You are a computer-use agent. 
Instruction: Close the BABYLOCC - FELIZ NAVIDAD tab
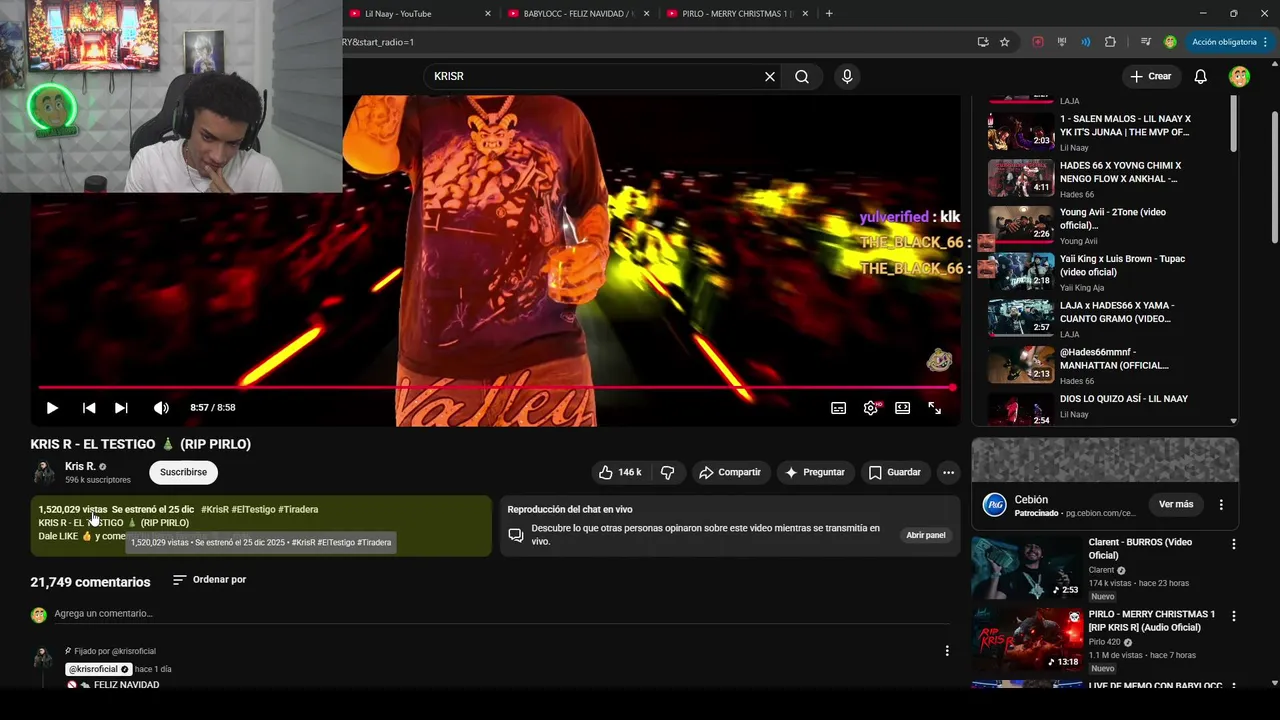[x=647, y=13]
